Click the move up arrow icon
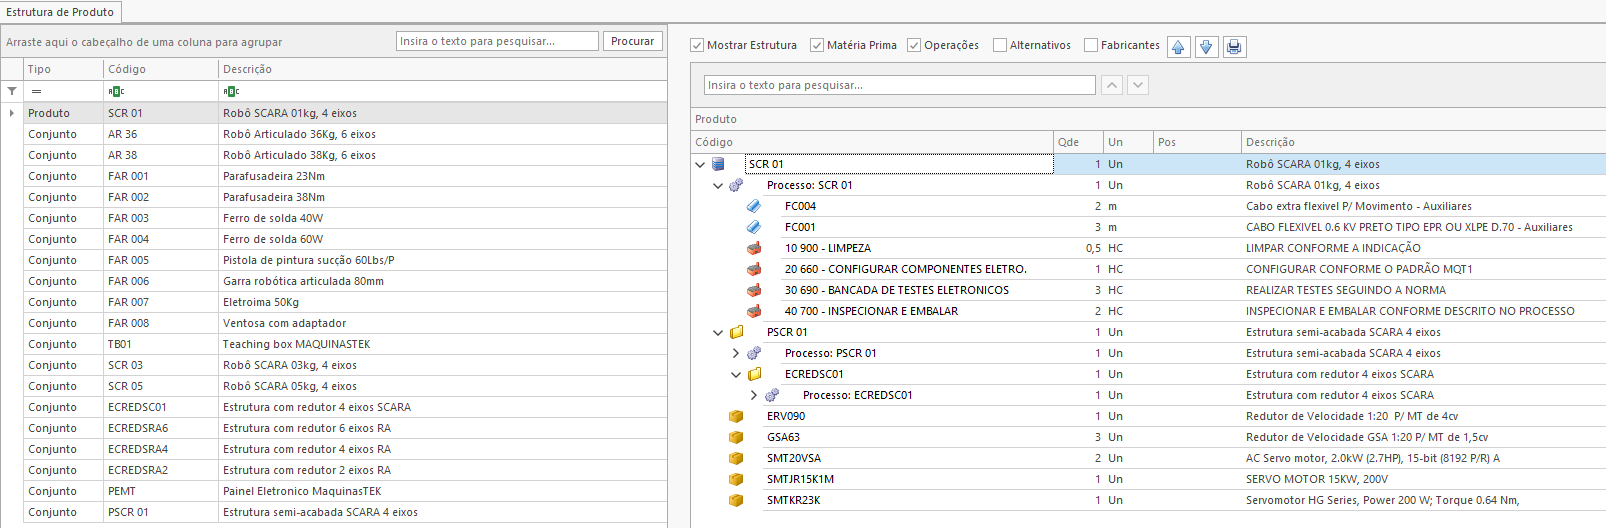1606x528 pixels. [x=1178, y=47]
